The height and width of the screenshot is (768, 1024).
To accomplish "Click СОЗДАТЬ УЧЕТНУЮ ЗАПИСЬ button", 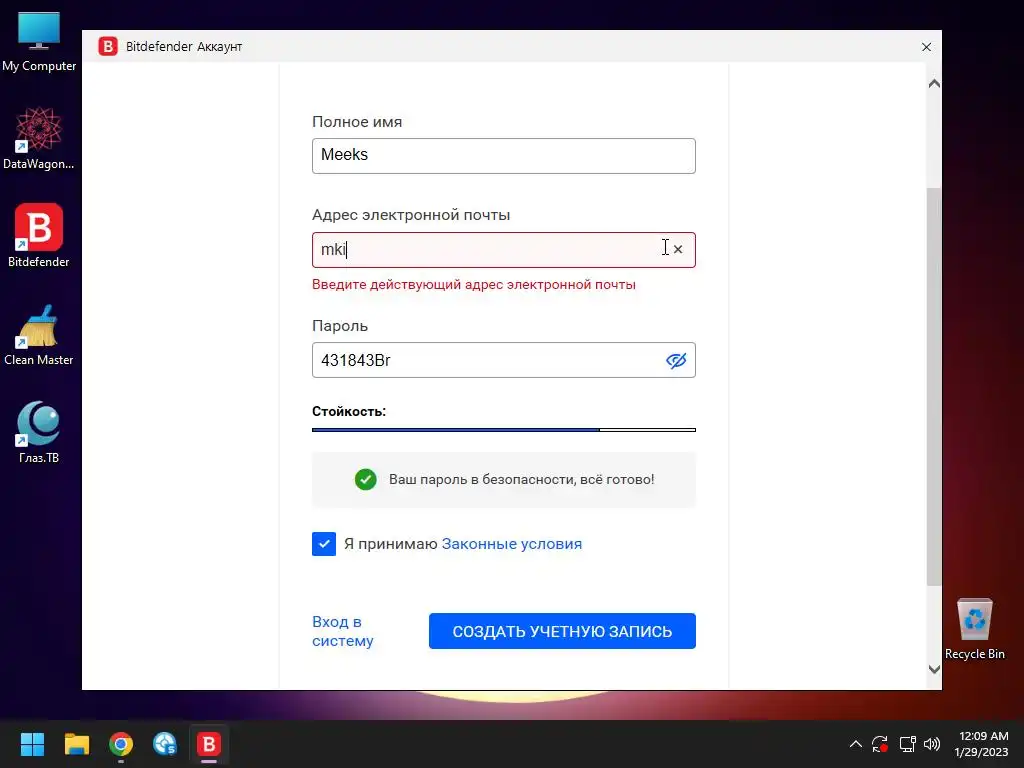I will click(x=562, y=631).
